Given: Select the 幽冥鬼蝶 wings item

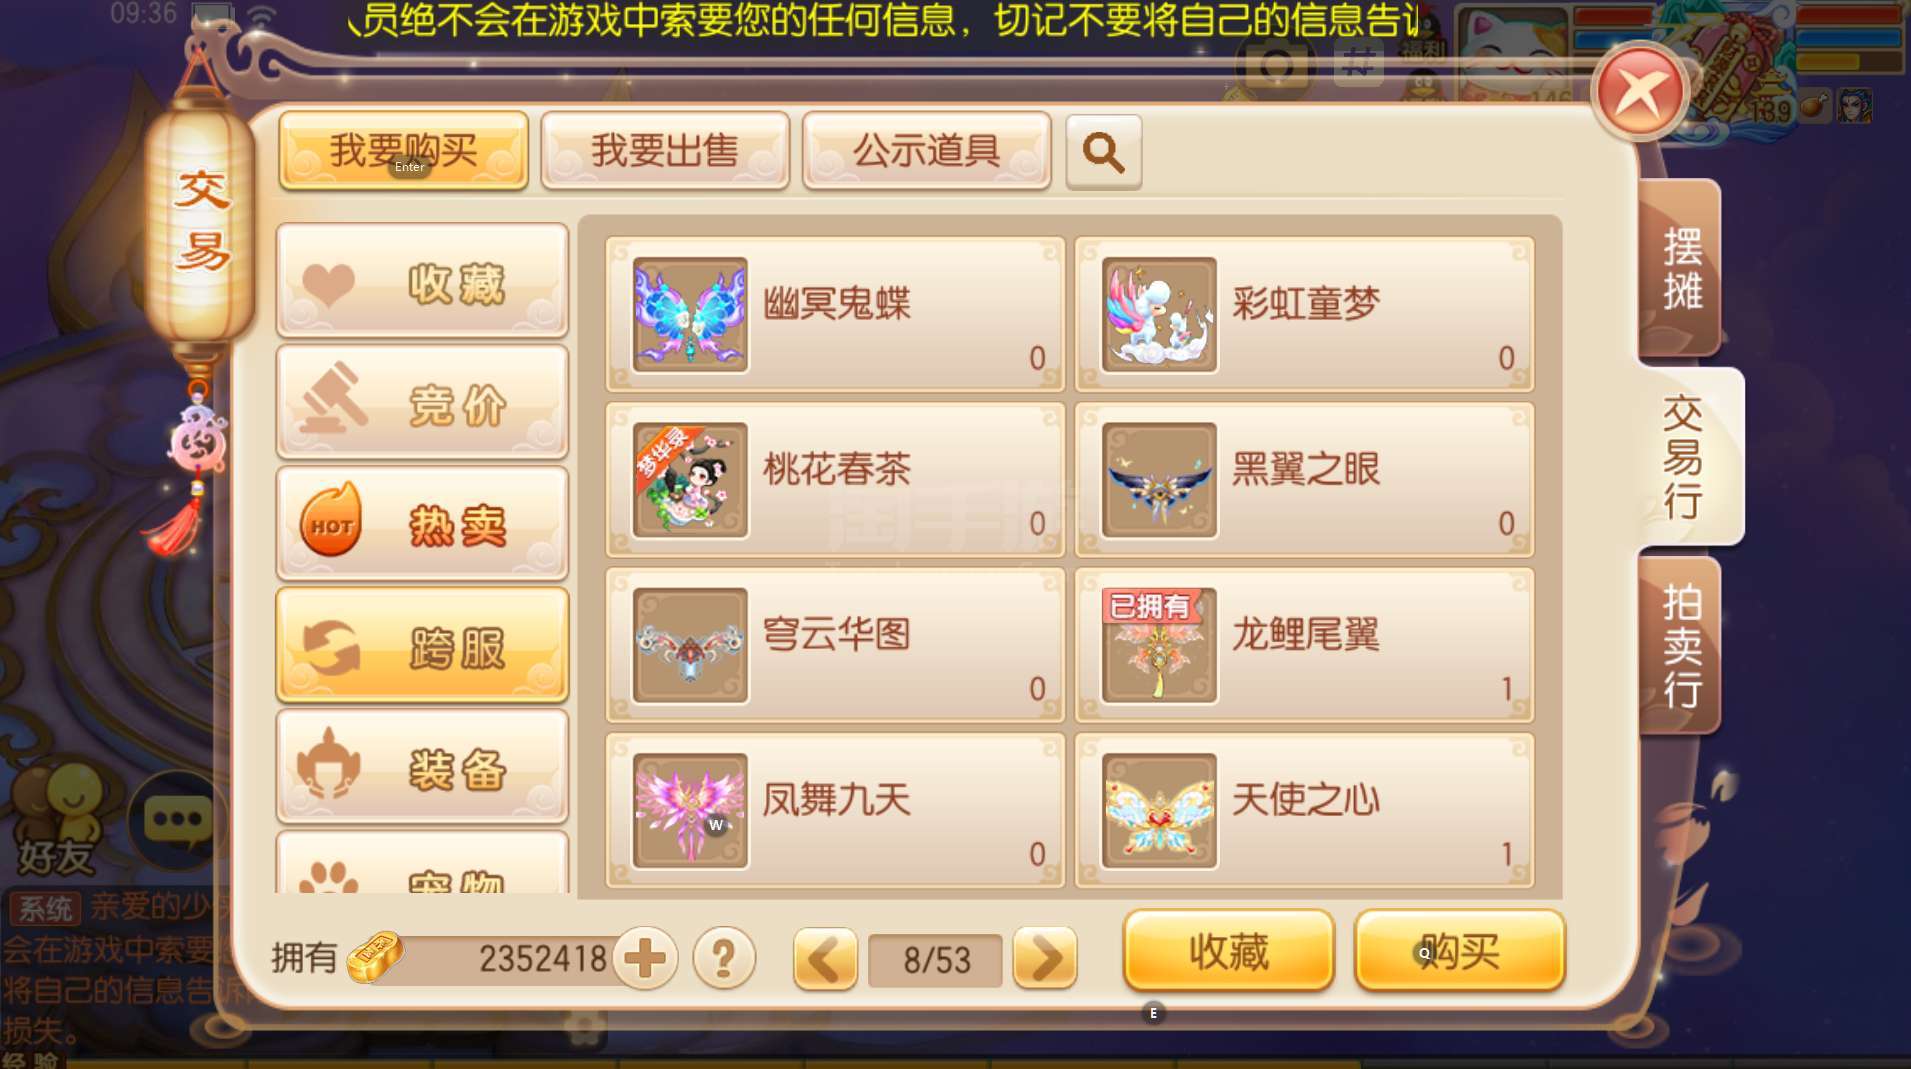Looking at the screenshot, I should coord(835,314).
